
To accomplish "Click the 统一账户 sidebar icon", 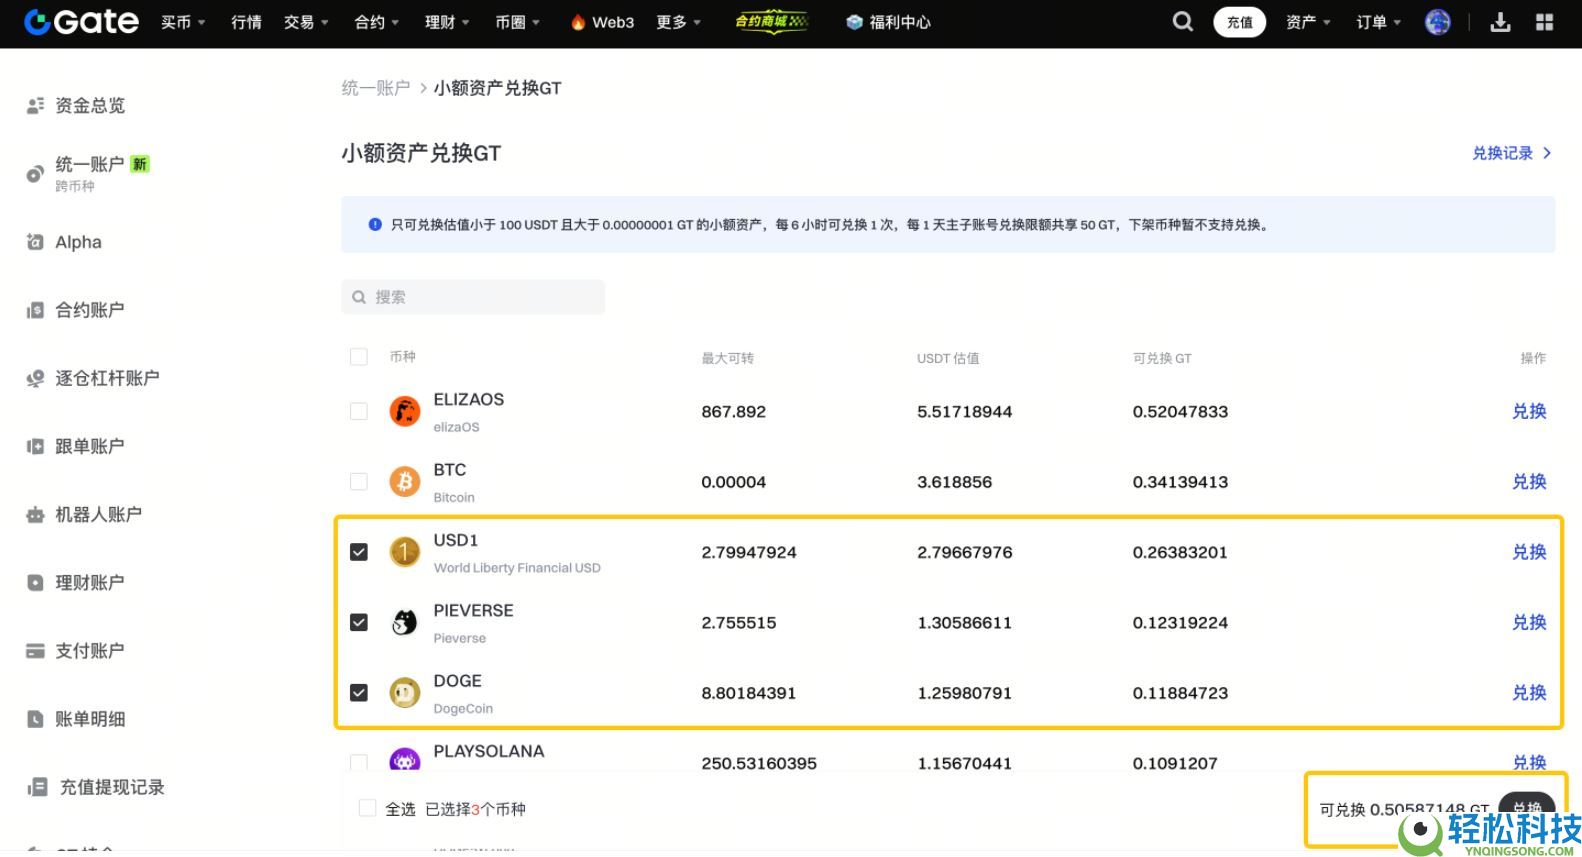I will coord(35,174).
